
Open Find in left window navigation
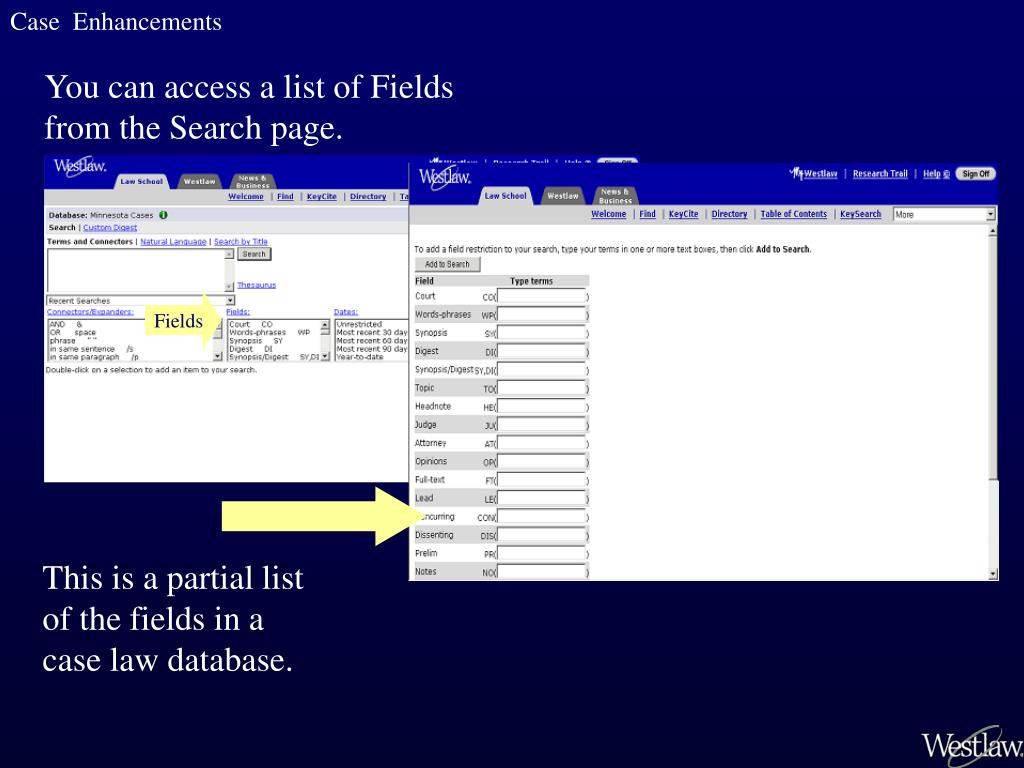(285, 197)
